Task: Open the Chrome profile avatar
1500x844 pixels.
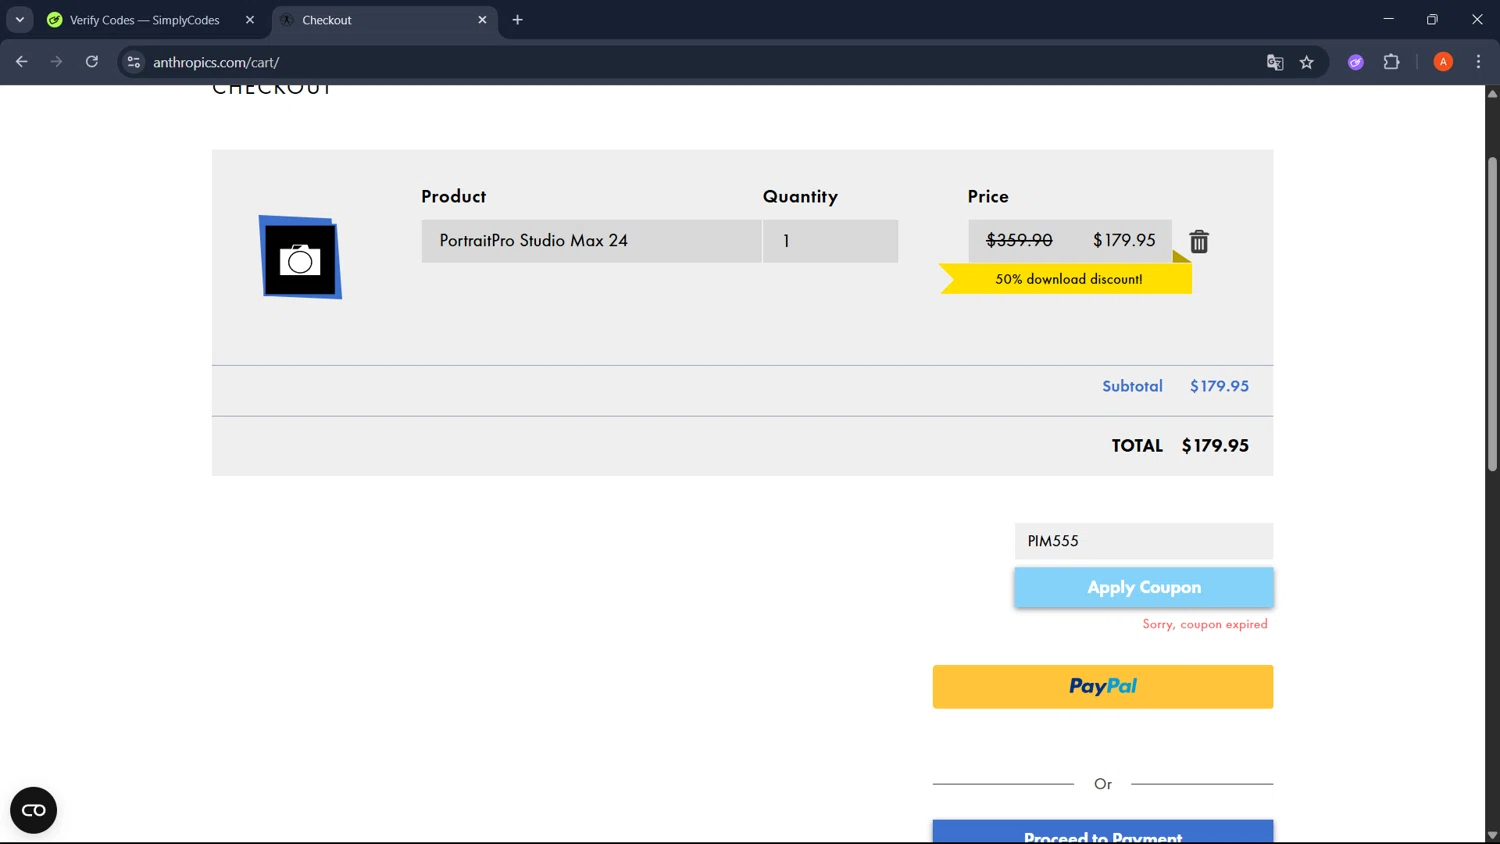Action: (1443, 62)
